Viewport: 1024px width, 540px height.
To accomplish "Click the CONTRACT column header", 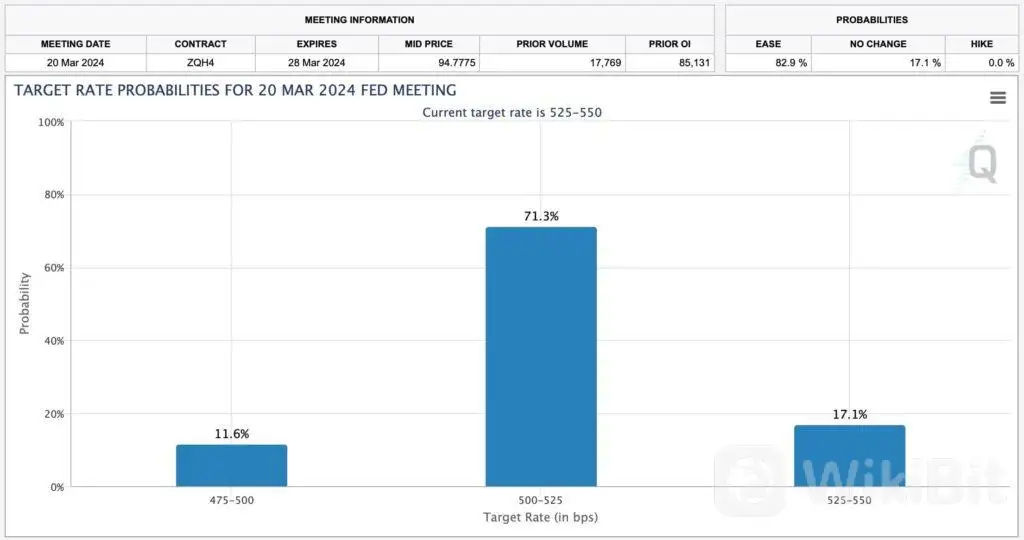I will pyautogui.click(x=200, y=44).
